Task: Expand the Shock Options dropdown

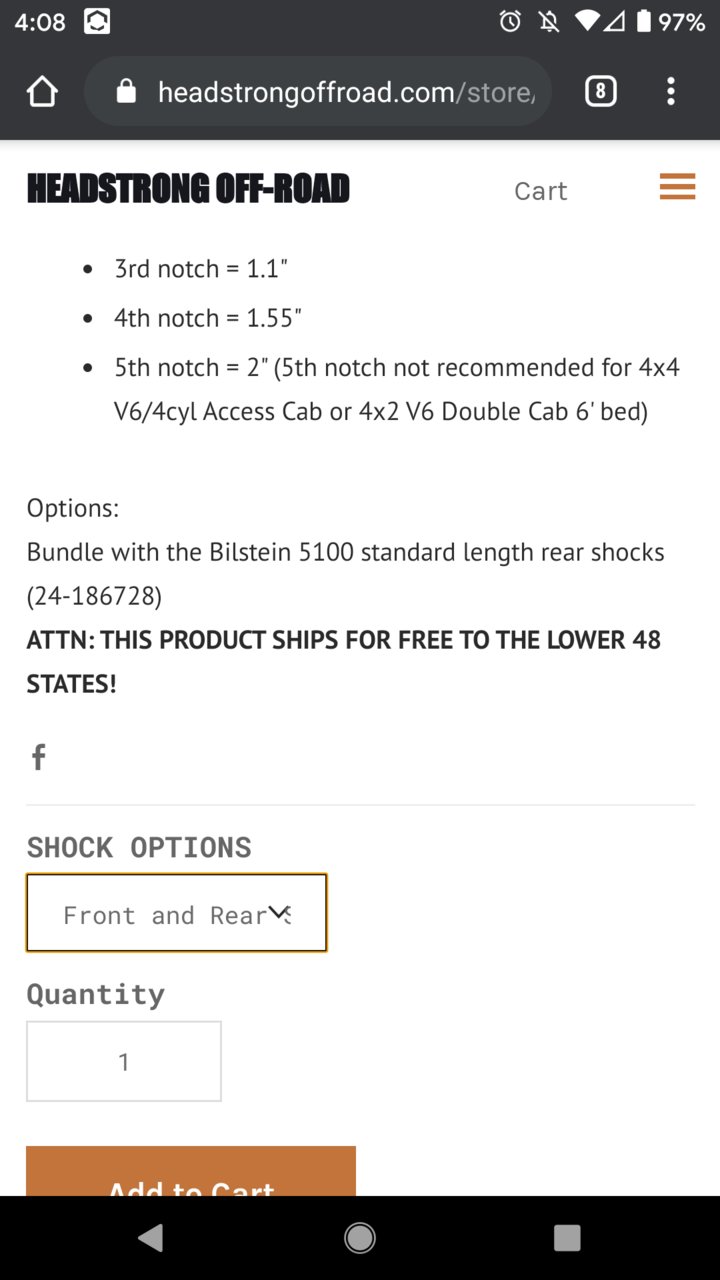Action: pos(177,913)
